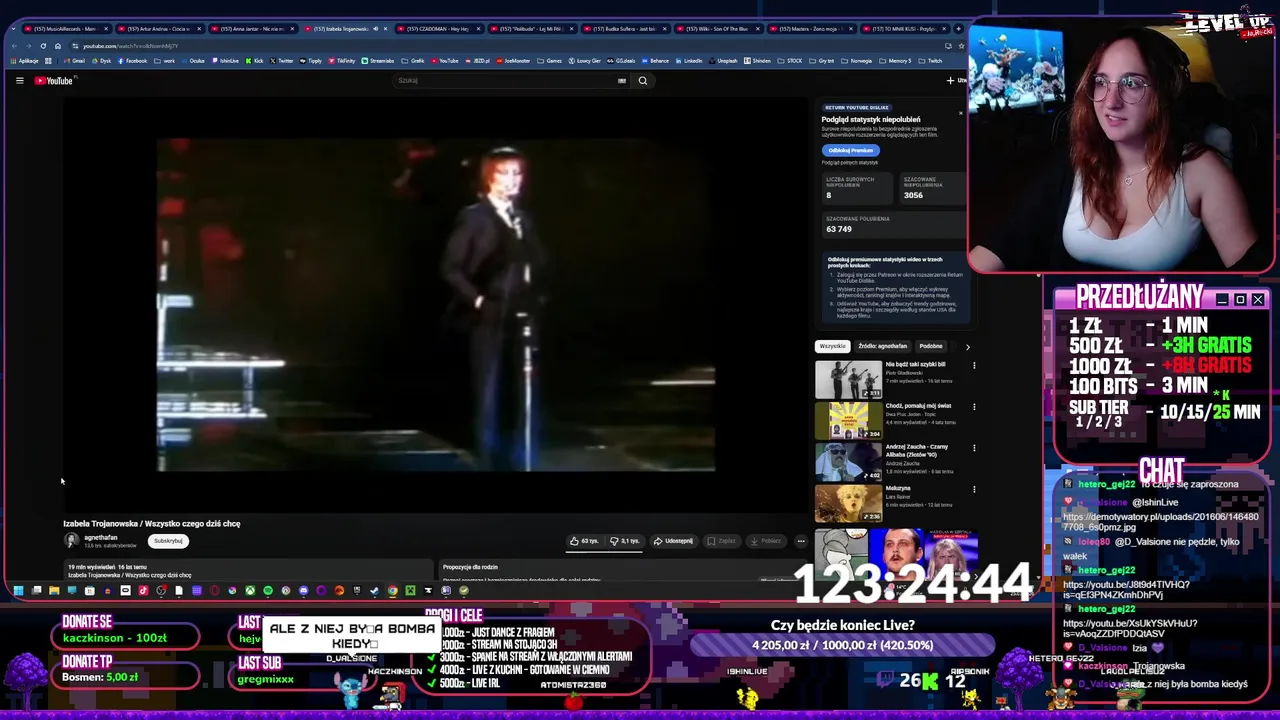Viewport: 1280px width, 720px height.
Task: Open the LinkedIn bookmark
Action: tap(689, 61)
